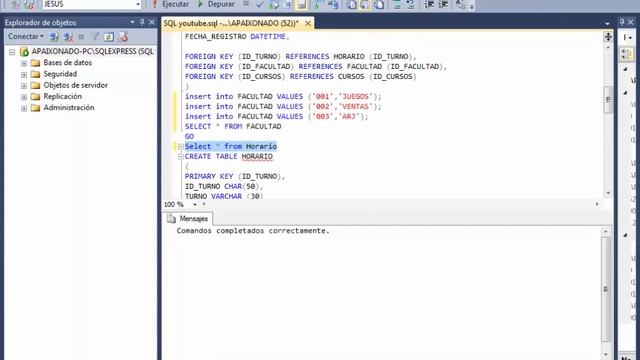Click the decrease indent icon
Image resolution: width=640 pixels, height=360 pixels.
click(429, 4)
